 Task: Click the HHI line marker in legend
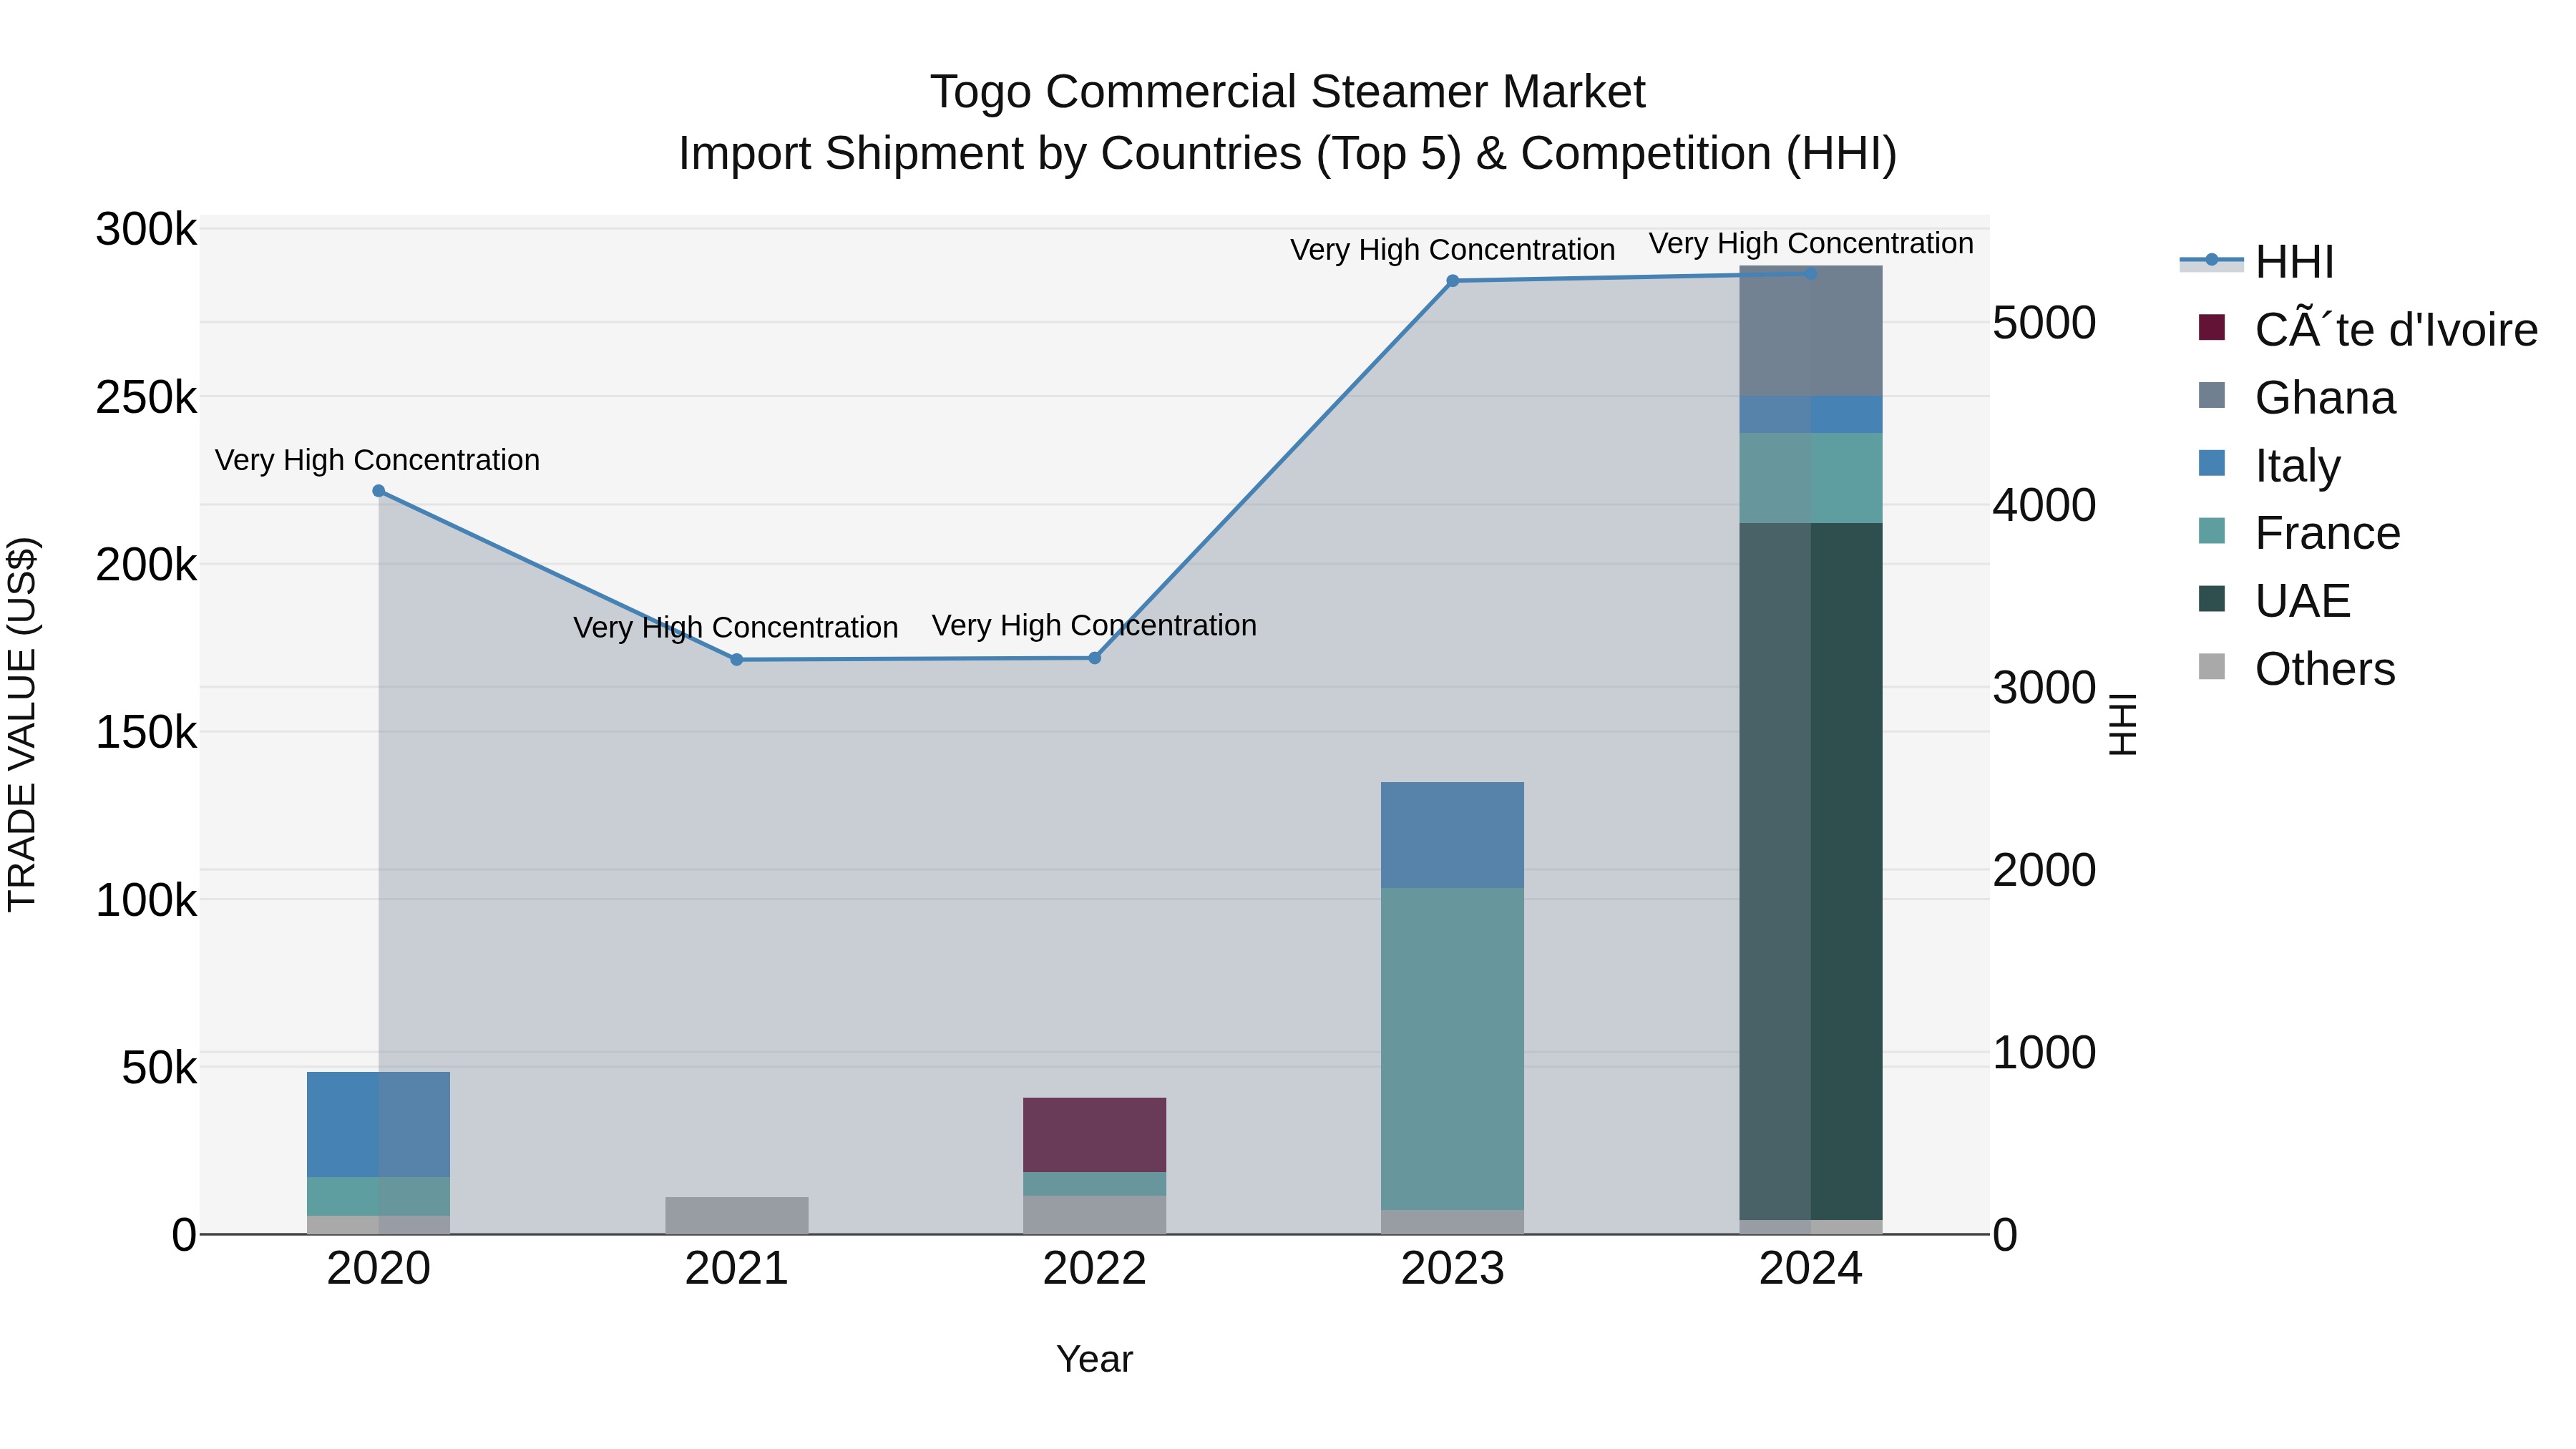(x=2212, y=260)
